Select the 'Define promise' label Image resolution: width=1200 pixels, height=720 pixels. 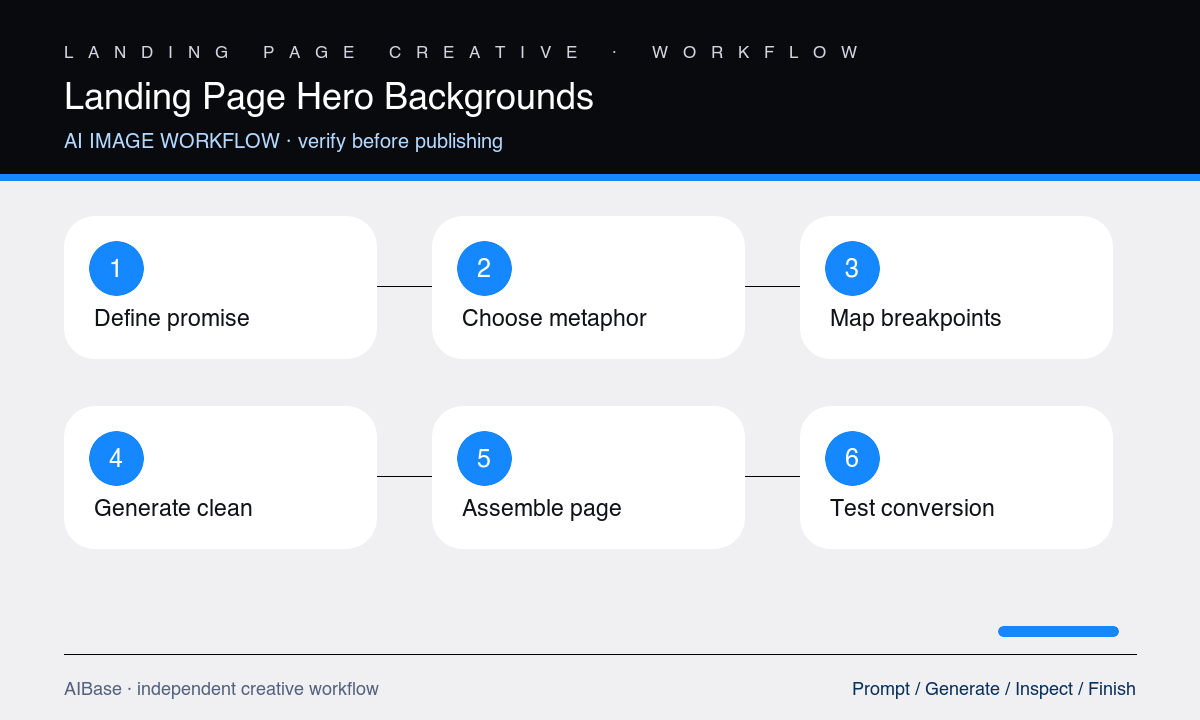click(172, 318)
